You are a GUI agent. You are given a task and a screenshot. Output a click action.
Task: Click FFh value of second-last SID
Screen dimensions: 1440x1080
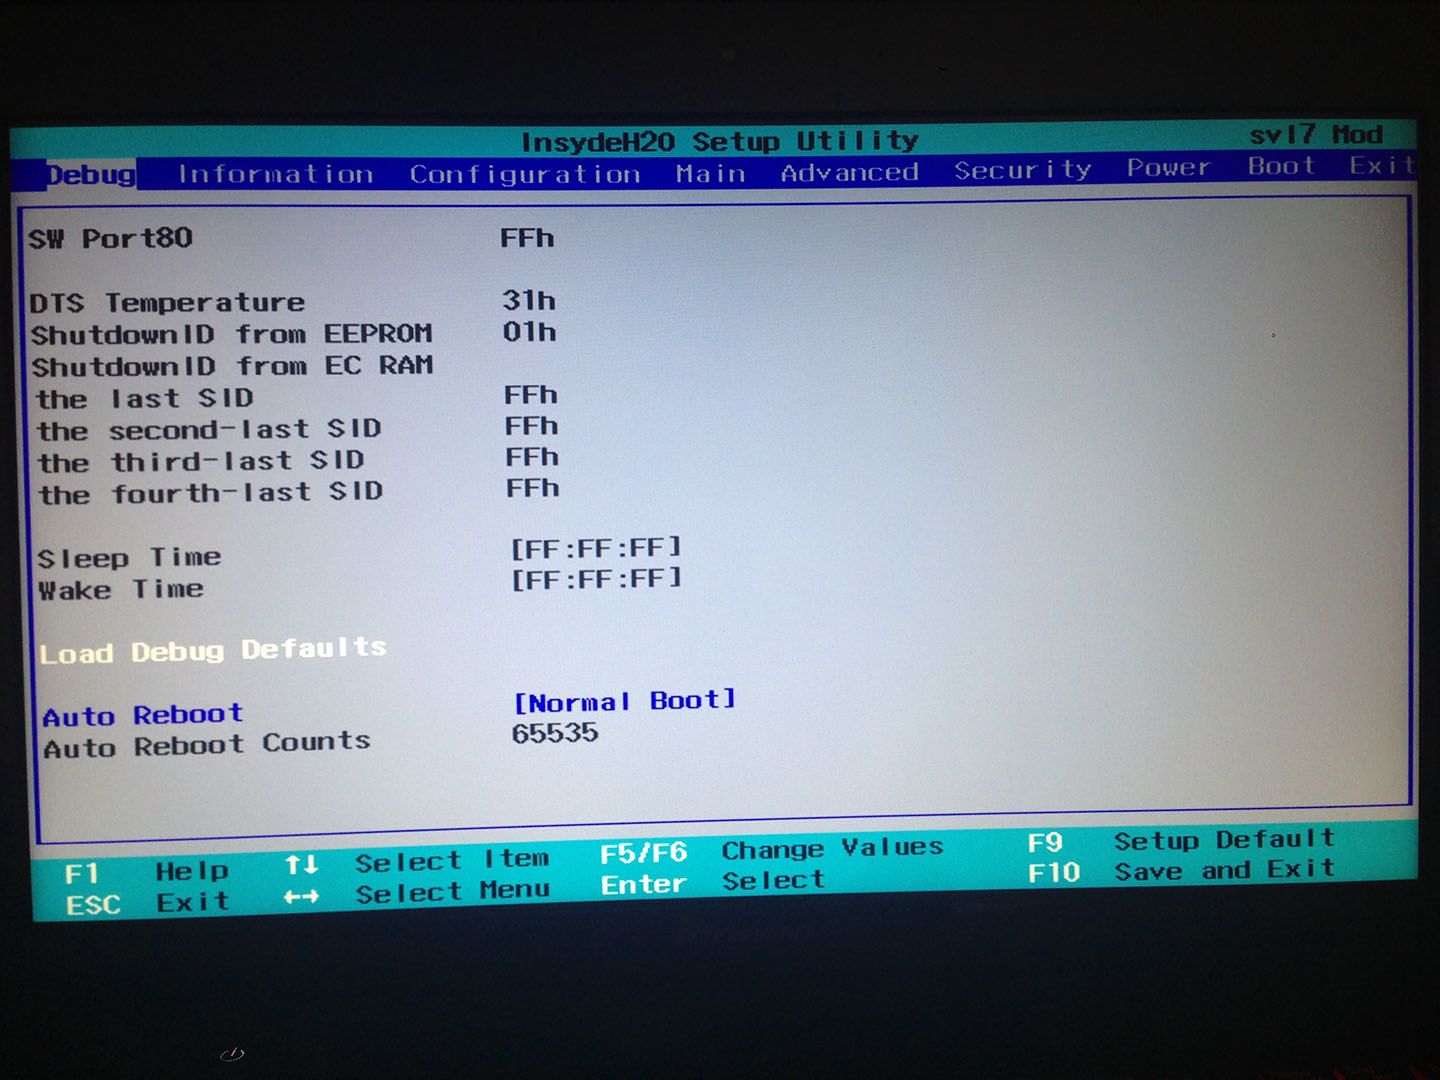(x=532, y=426)
